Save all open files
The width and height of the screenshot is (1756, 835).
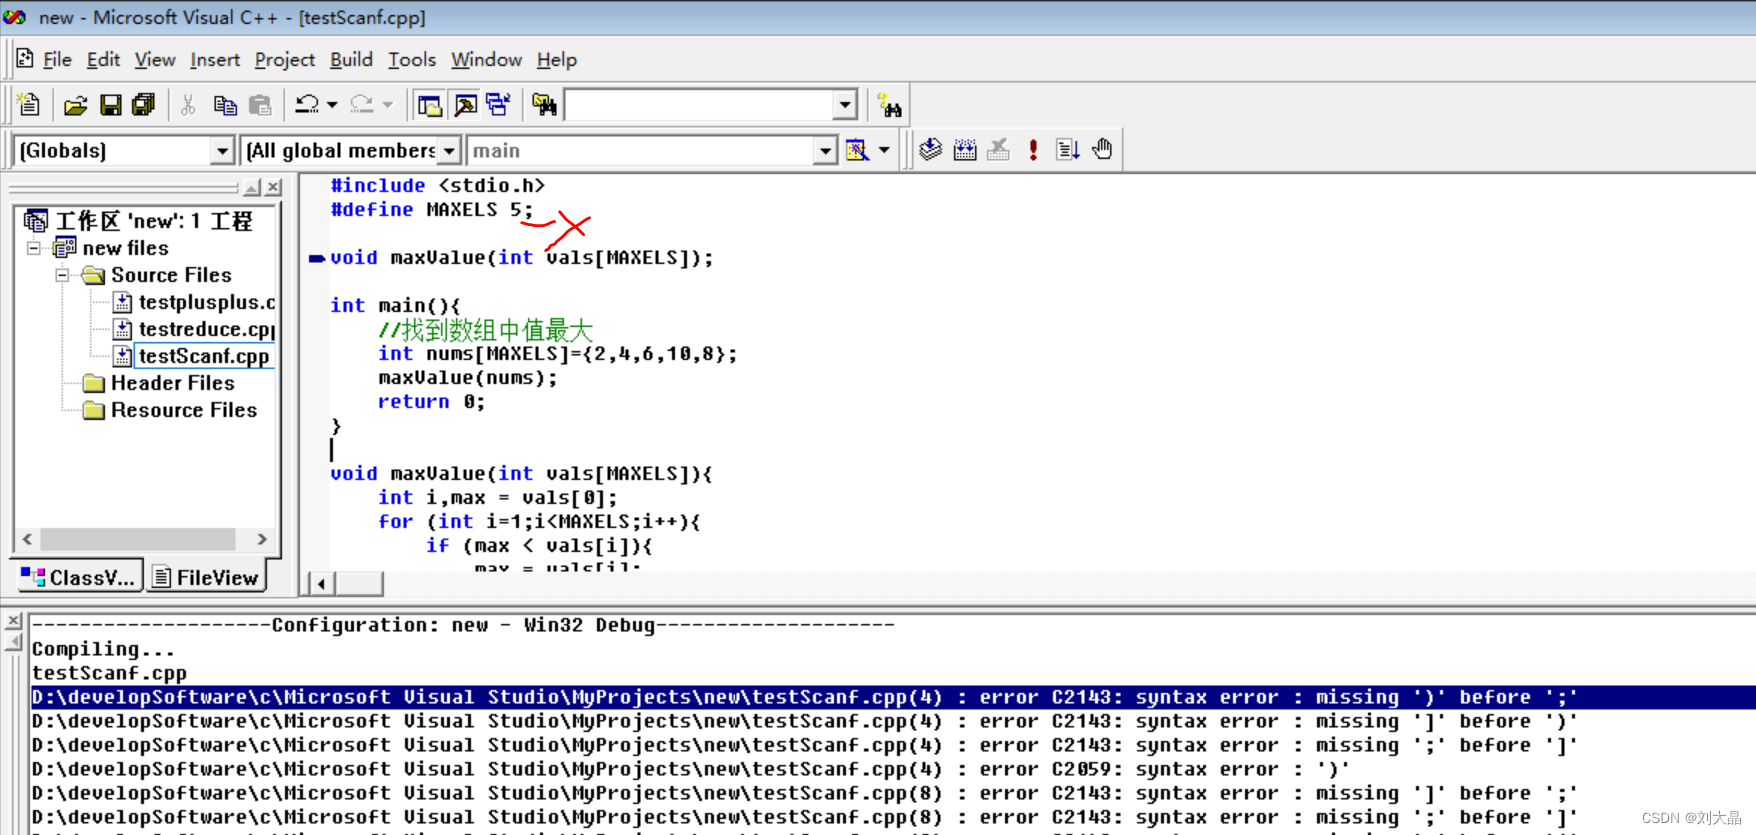[x=144, y=105]
